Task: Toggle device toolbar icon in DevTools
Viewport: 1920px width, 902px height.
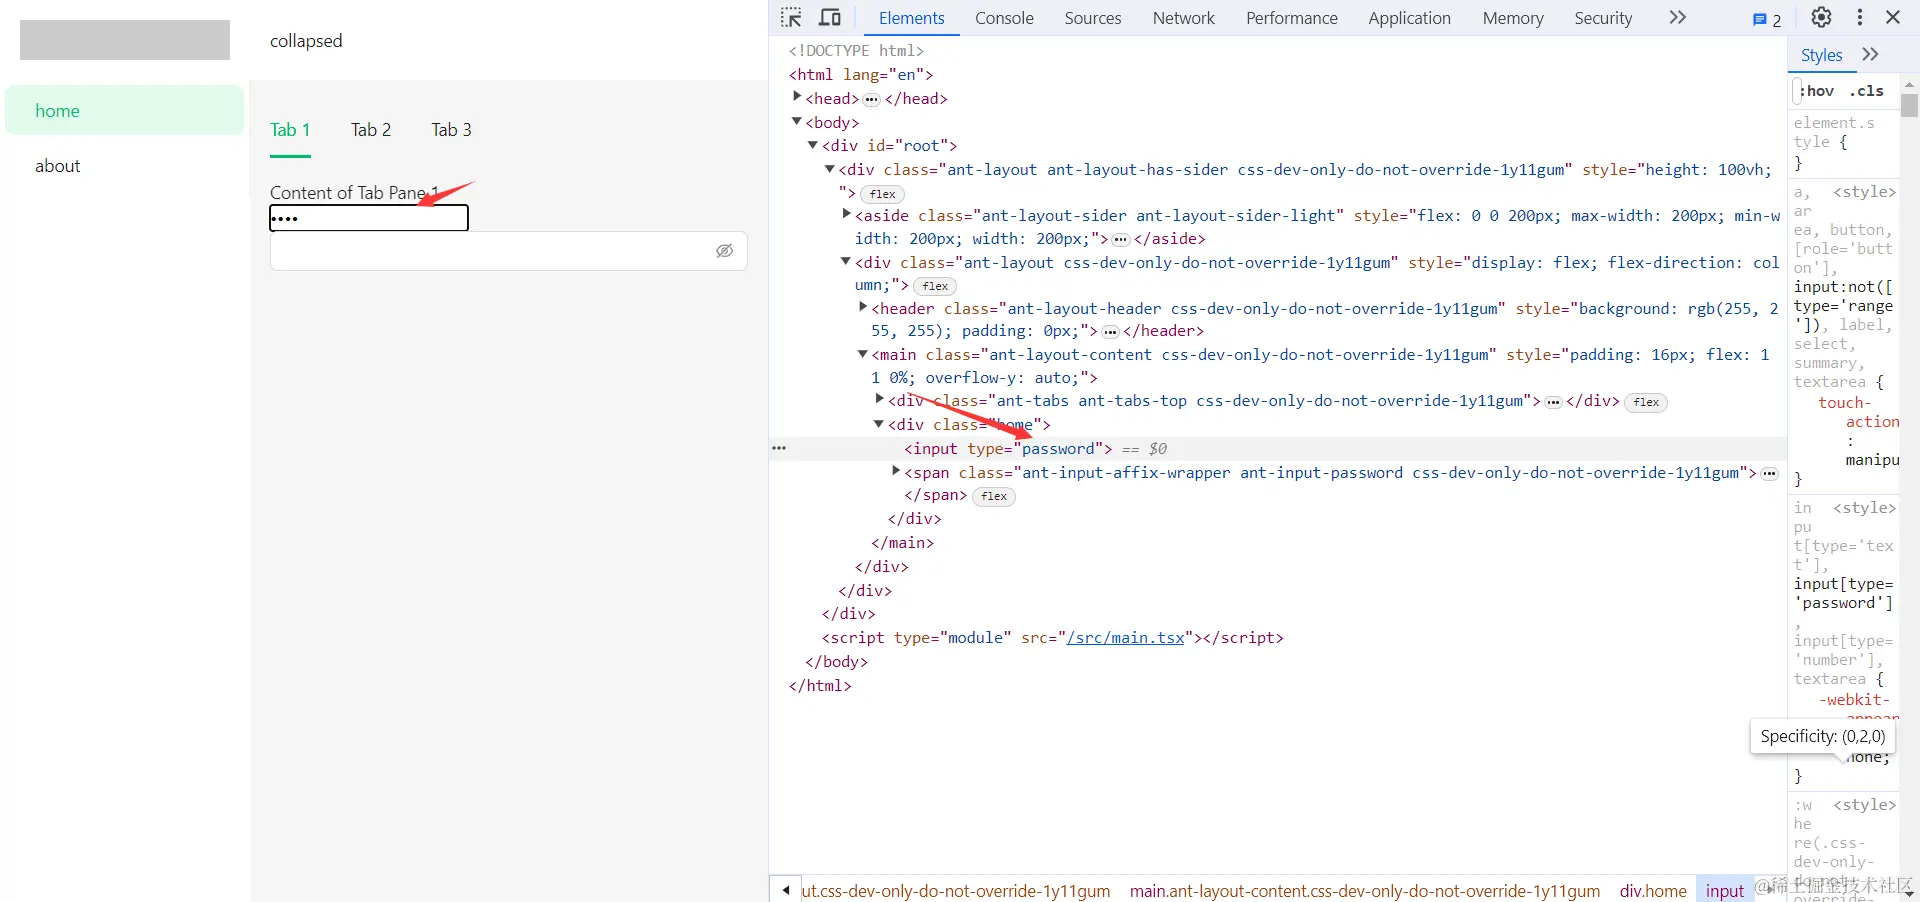Action: [830, 18]
